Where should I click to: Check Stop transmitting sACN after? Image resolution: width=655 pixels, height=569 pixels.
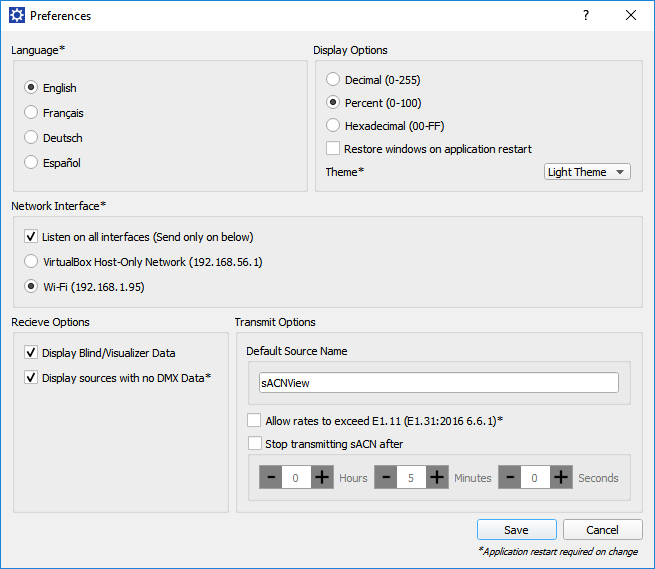tap(254, 443)
